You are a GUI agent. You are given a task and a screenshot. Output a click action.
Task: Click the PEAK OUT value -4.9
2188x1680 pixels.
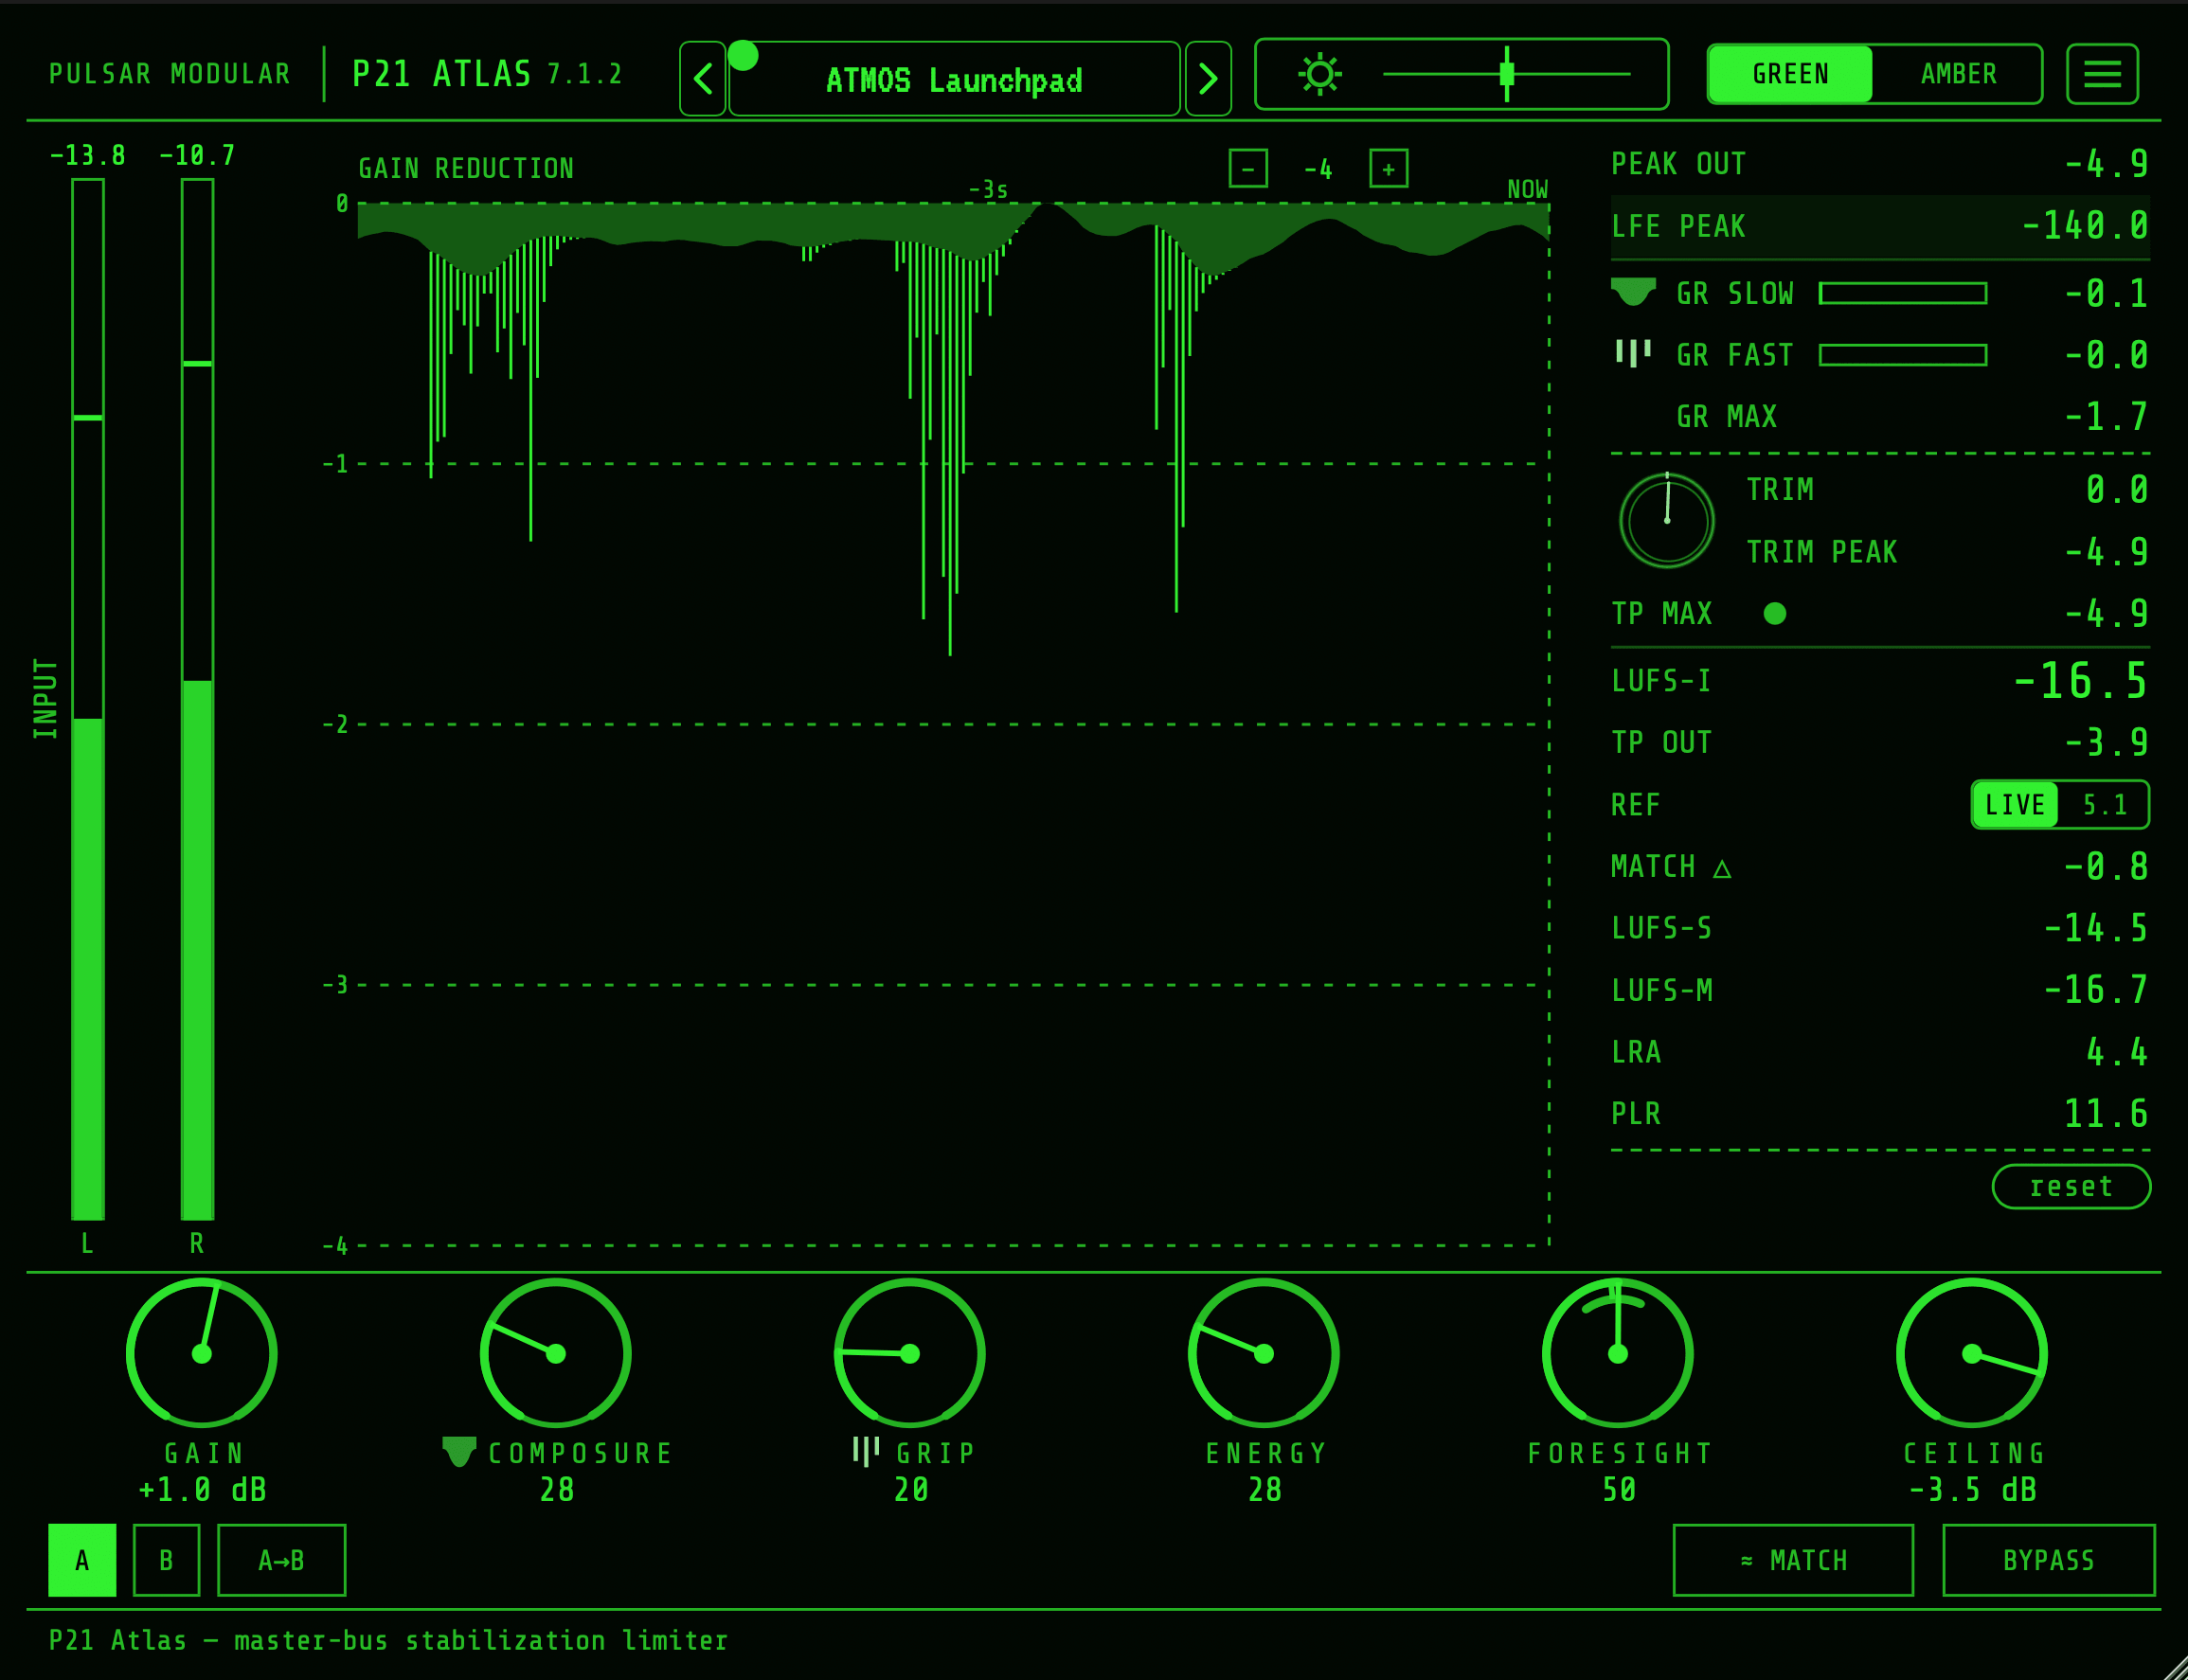pyautogui.click(x=2107, y=164)
